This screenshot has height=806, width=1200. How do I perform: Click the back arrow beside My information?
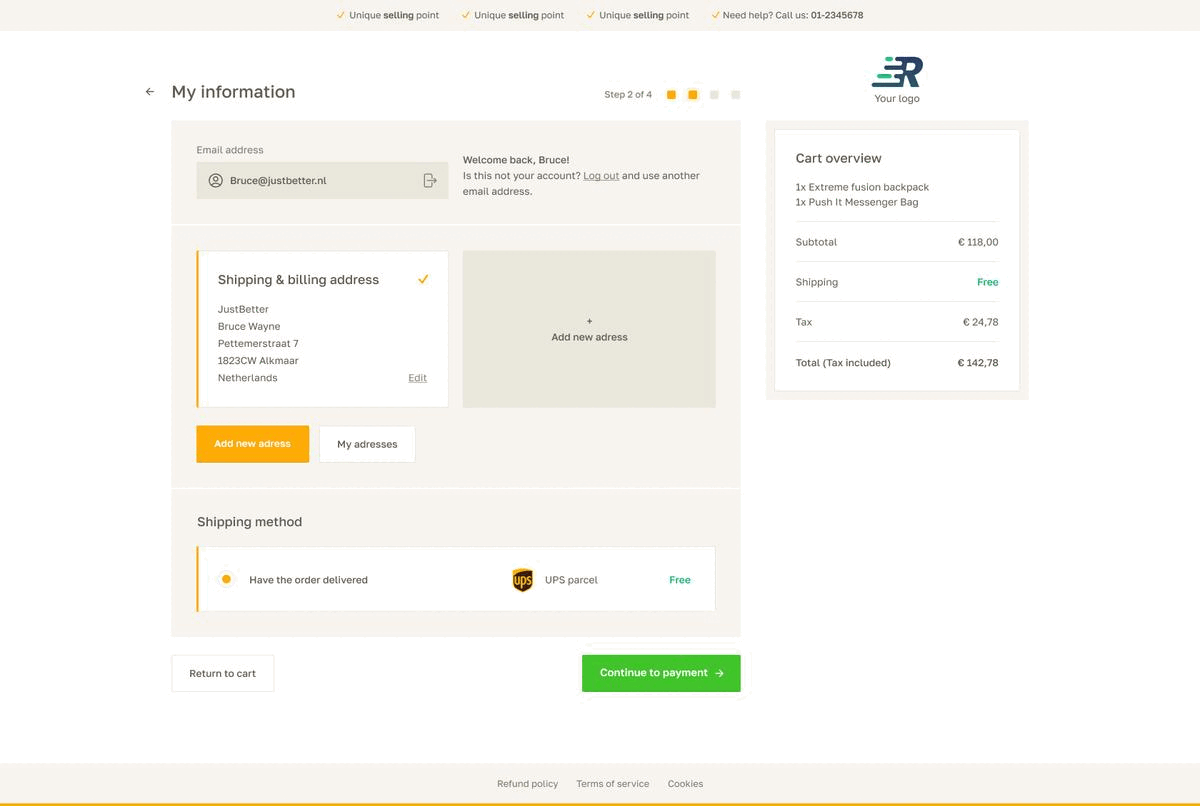150,92
